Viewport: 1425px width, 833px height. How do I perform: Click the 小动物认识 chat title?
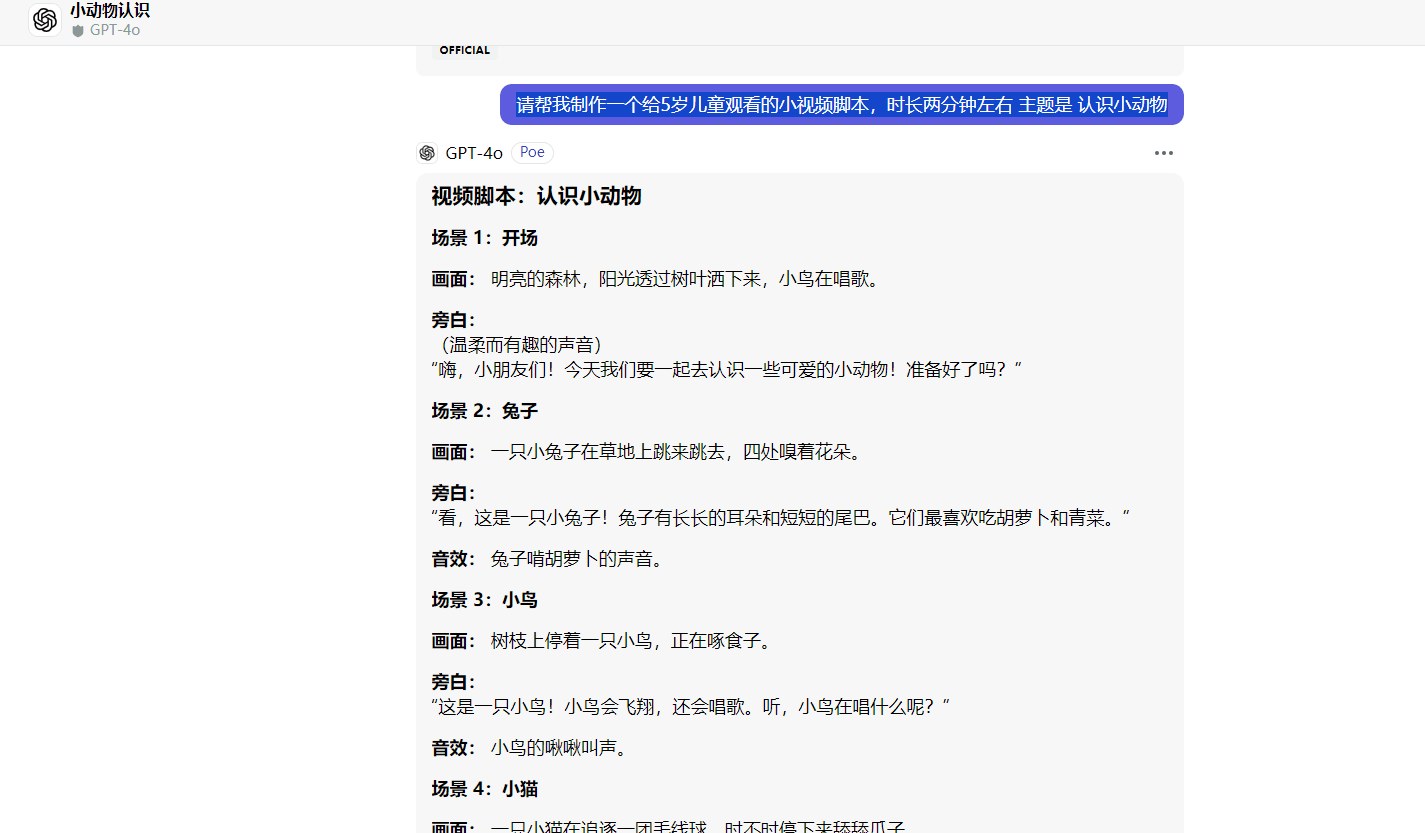click(x=110, y=11)
